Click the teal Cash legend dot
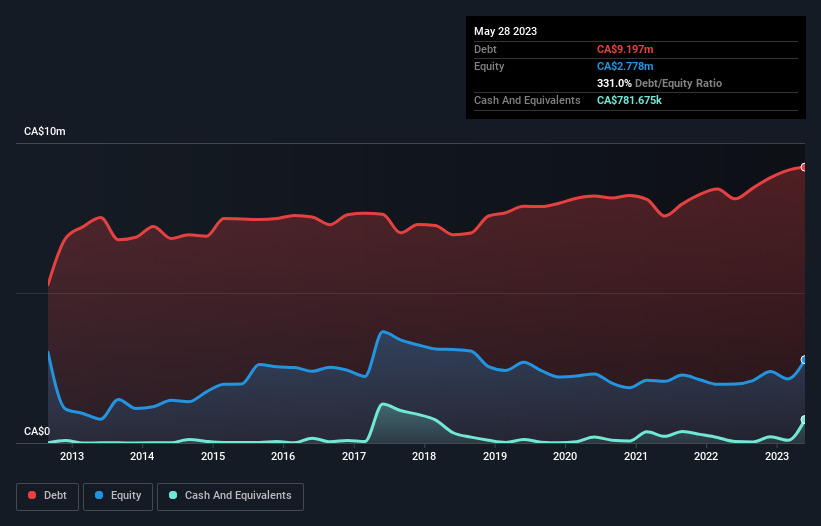This screenshot has width=821, height=526. (173, 495)
